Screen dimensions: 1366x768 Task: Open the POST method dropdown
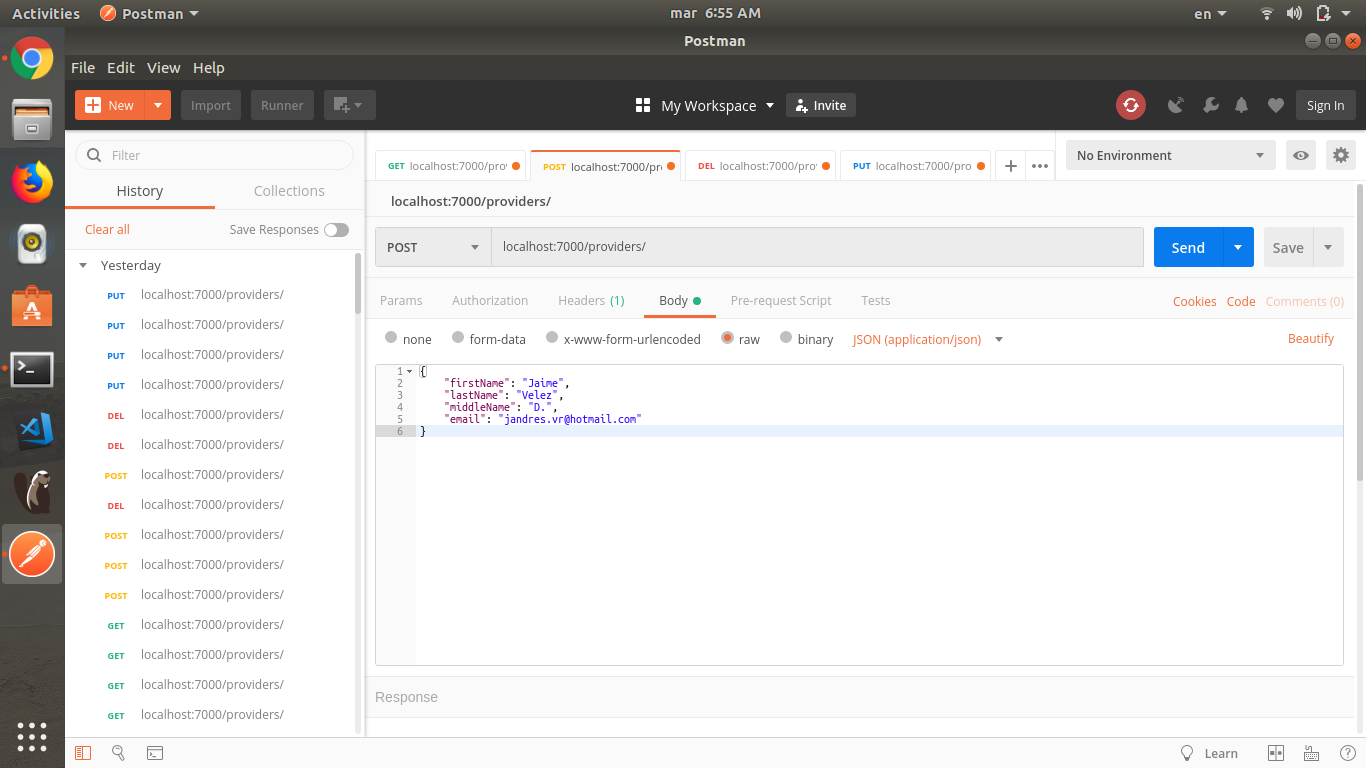click(x=433, y=247)
